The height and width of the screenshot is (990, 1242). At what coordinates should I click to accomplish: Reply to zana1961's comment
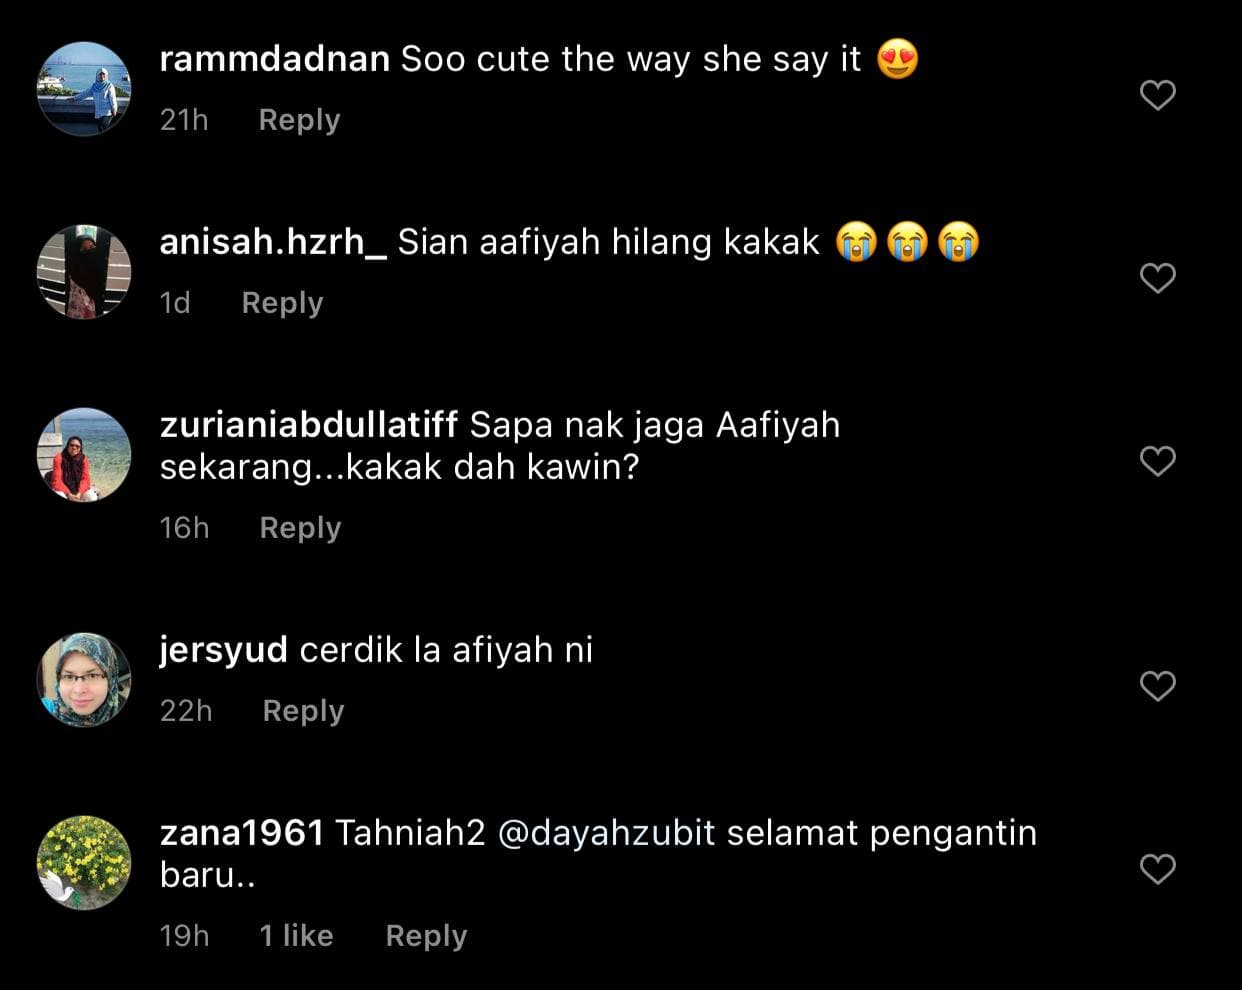tap(426, 936)
